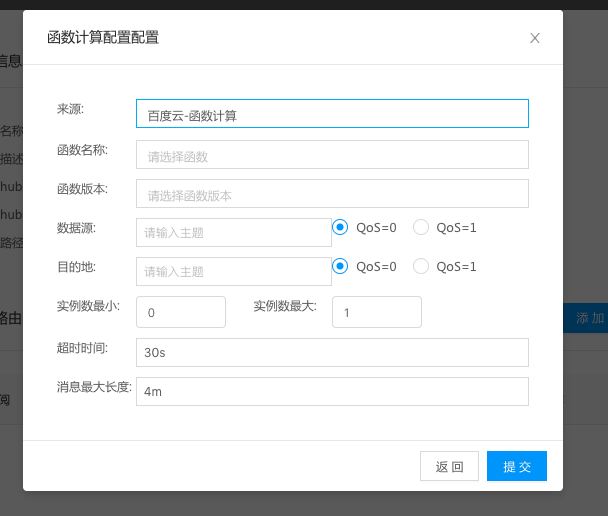Focus the 目的地 topic input field
The height and width of the screenshot is (516, 608).
pyautogui.click(x=234, y=271)
